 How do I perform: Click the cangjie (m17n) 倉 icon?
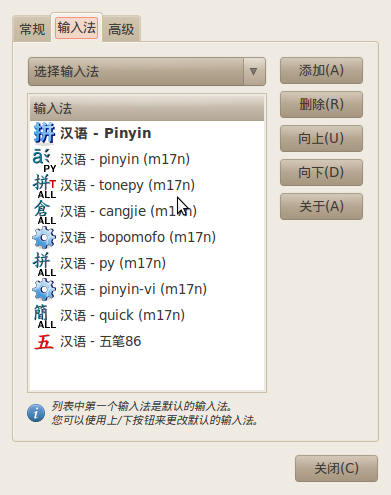point(44,212)
